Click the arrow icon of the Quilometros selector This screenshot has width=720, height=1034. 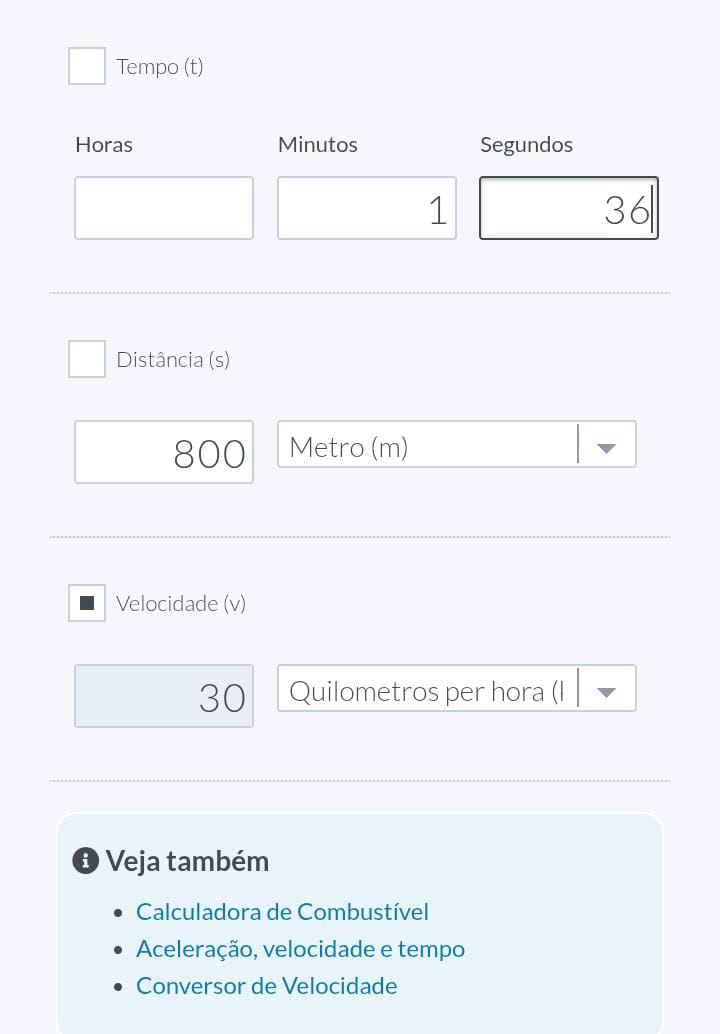606,691
